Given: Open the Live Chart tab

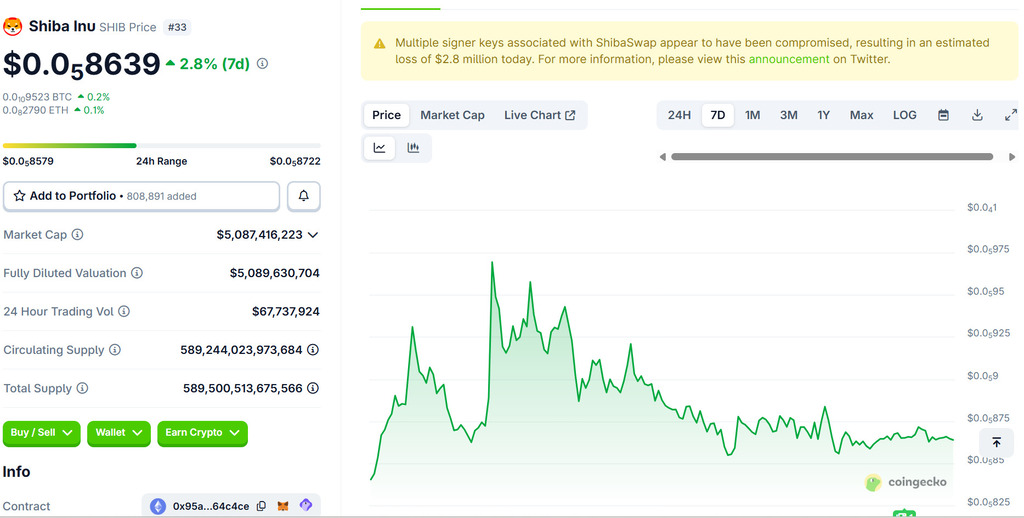Looking at the screenshot, I should 539,115.
